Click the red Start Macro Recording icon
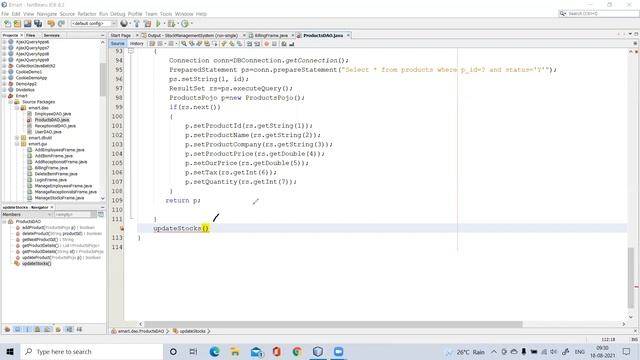Image resolution: width=640 pixels, height=360 pixels. pyautogui.click(x=267, y=44)
